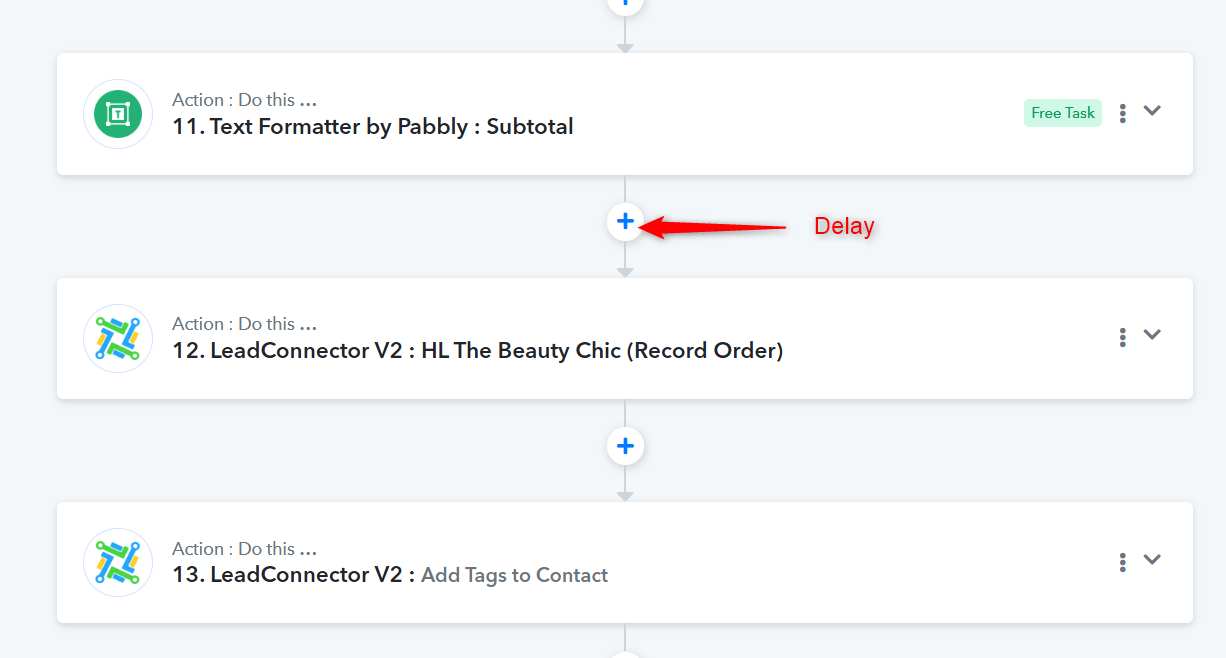
Task: Click the title '12. LeadConnector V2 : HL The Beauty Chic'
Action: 477,351
